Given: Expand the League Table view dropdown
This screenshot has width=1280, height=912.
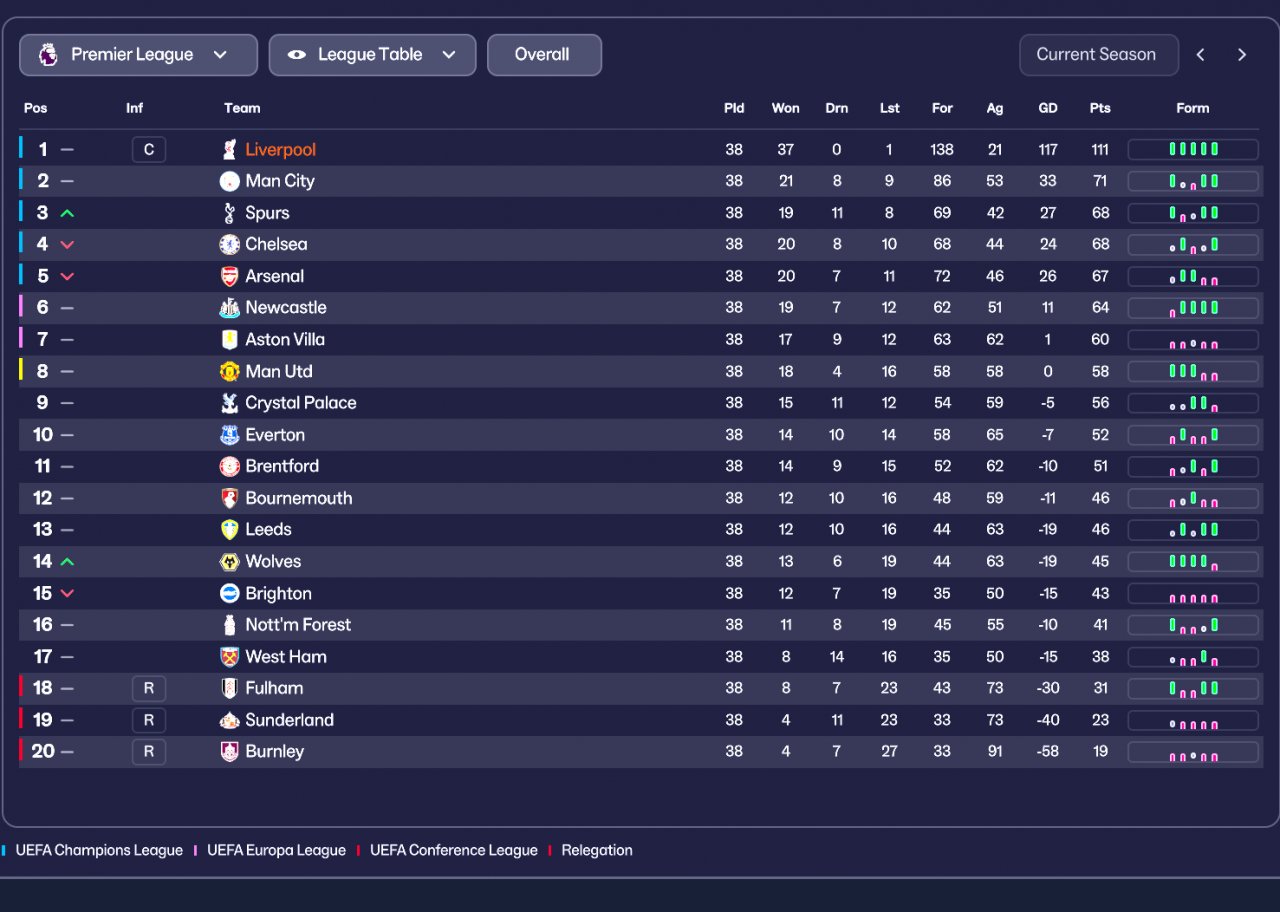Looking at the screenshot, I should [372, 55].
